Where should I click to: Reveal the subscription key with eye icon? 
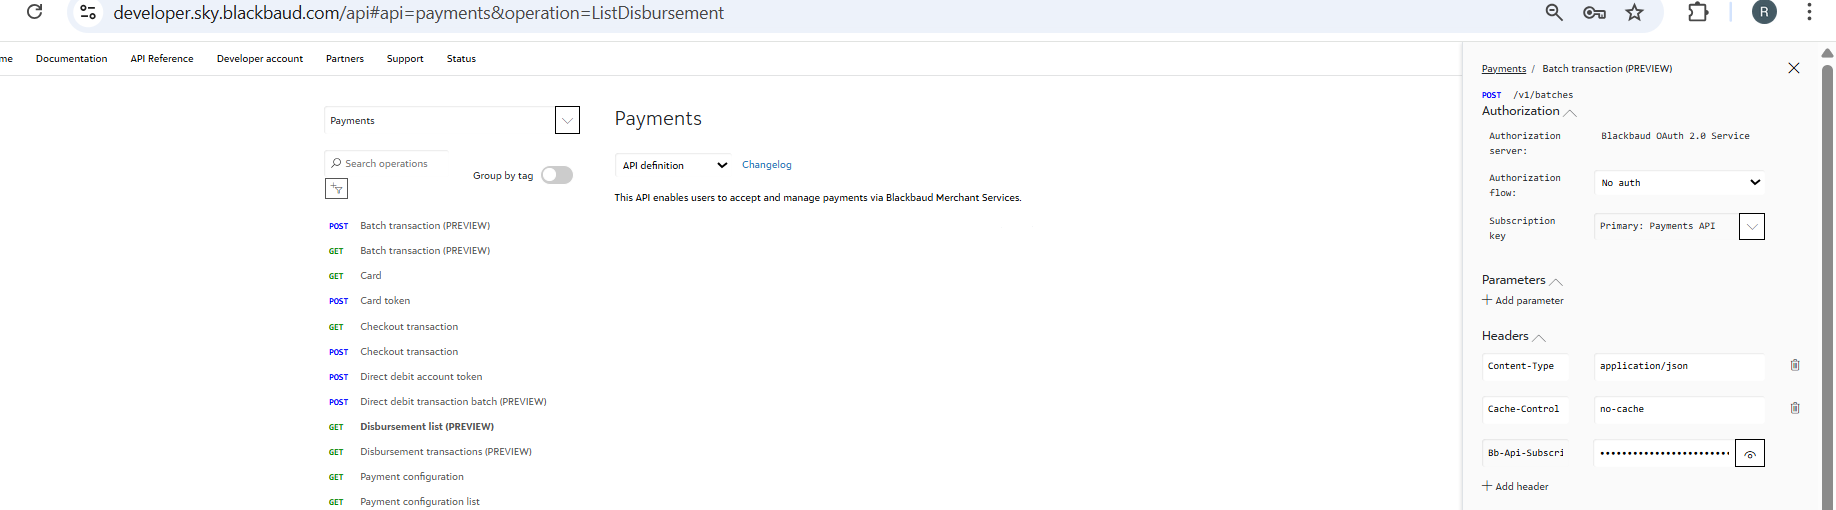[x=1750, y=453]
